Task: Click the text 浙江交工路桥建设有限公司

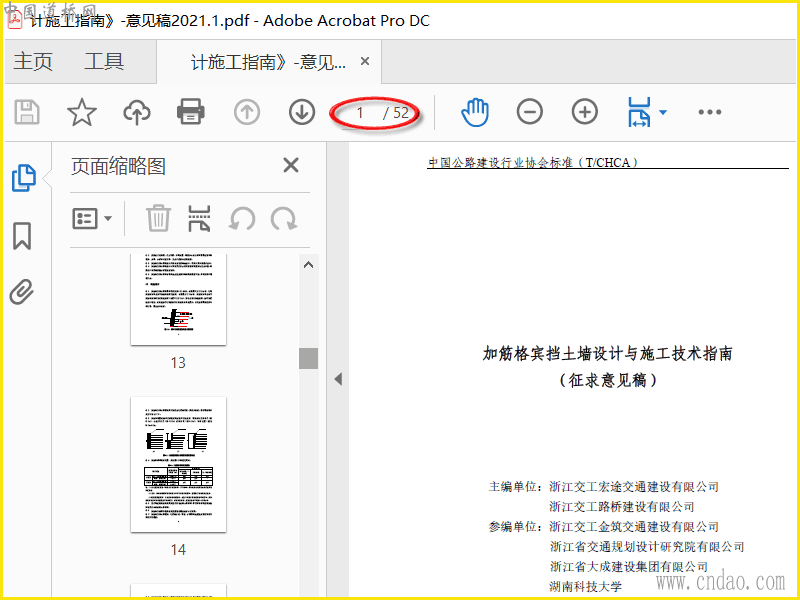Action: (x=622, y=507)
